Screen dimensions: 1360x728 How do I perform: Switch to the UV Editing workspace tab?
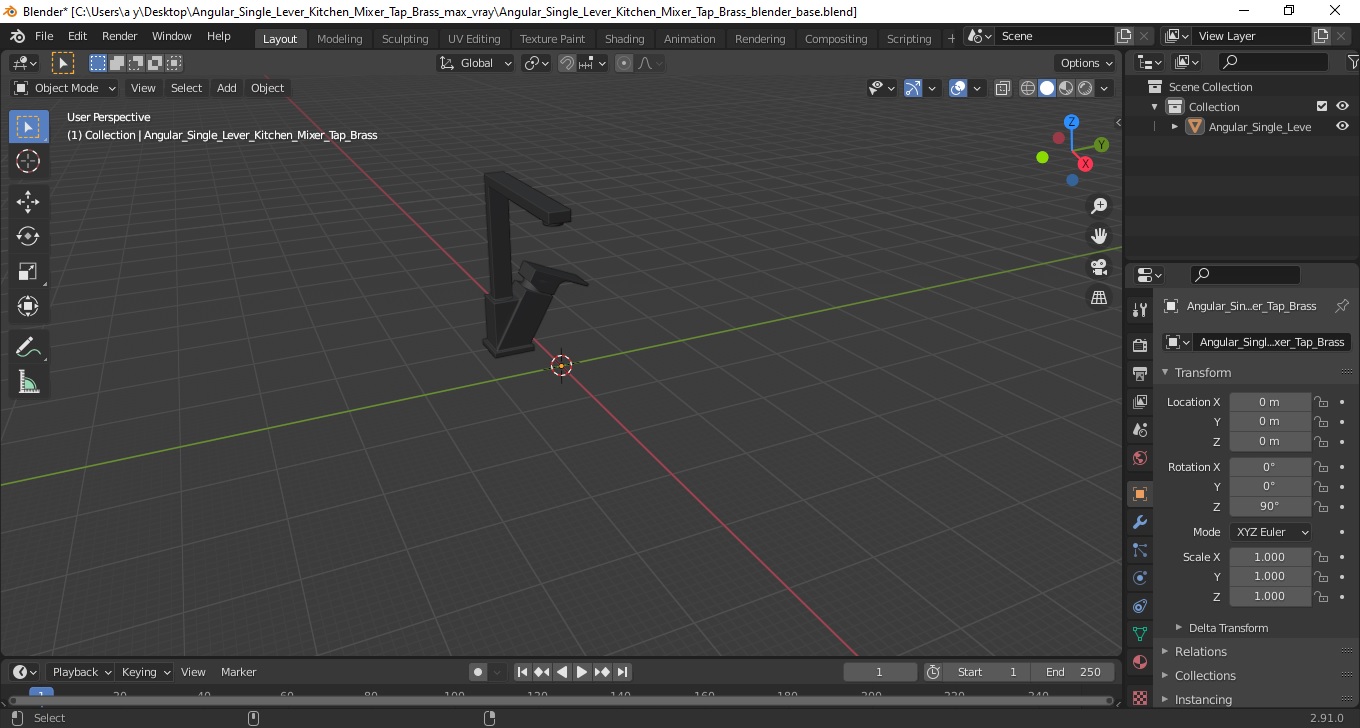click(x=474, y=38)
